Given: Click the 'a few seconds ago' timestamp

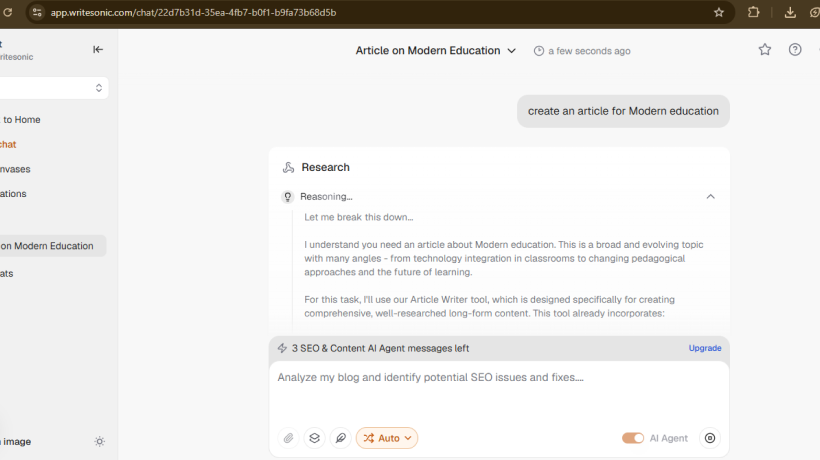Looking at the screenshot, I should pyautogui.click(x=589, y=51).
